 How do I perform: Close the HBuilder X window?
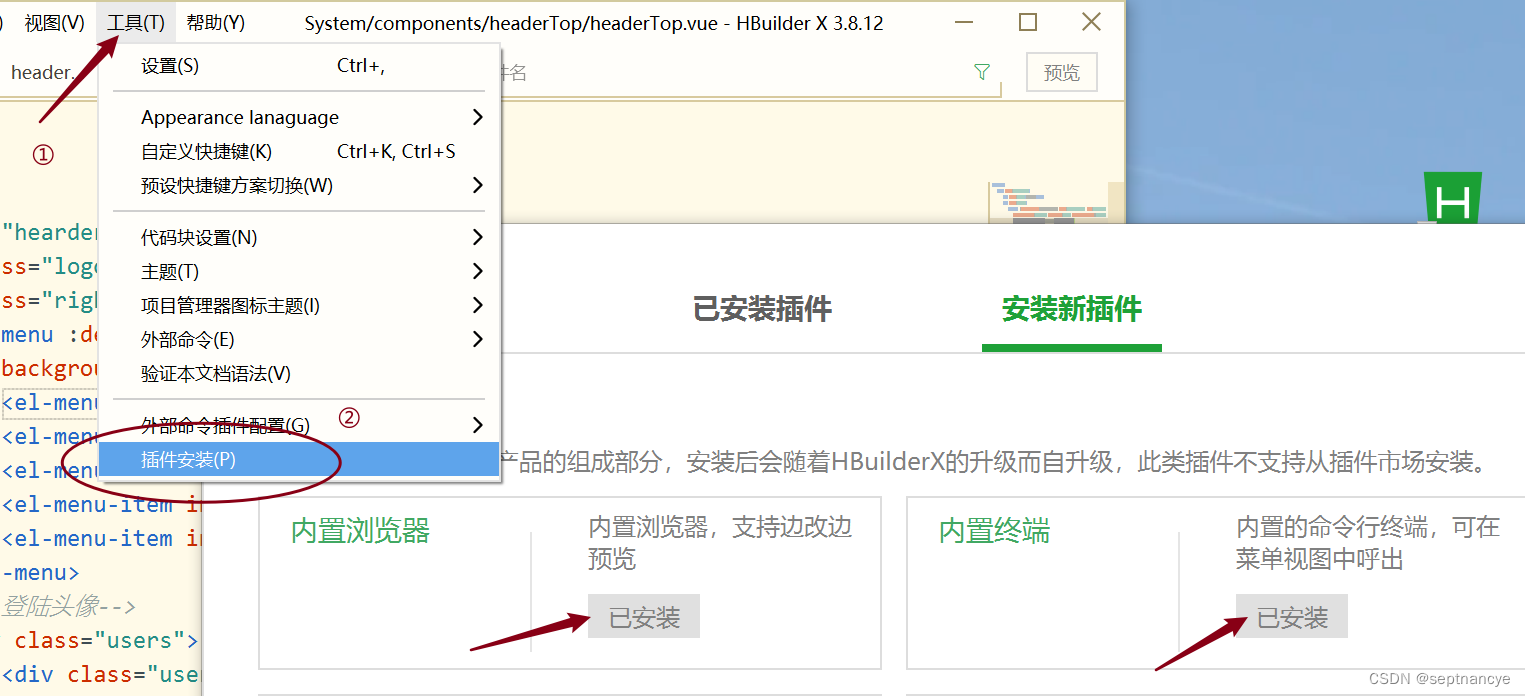(1091, 22)
